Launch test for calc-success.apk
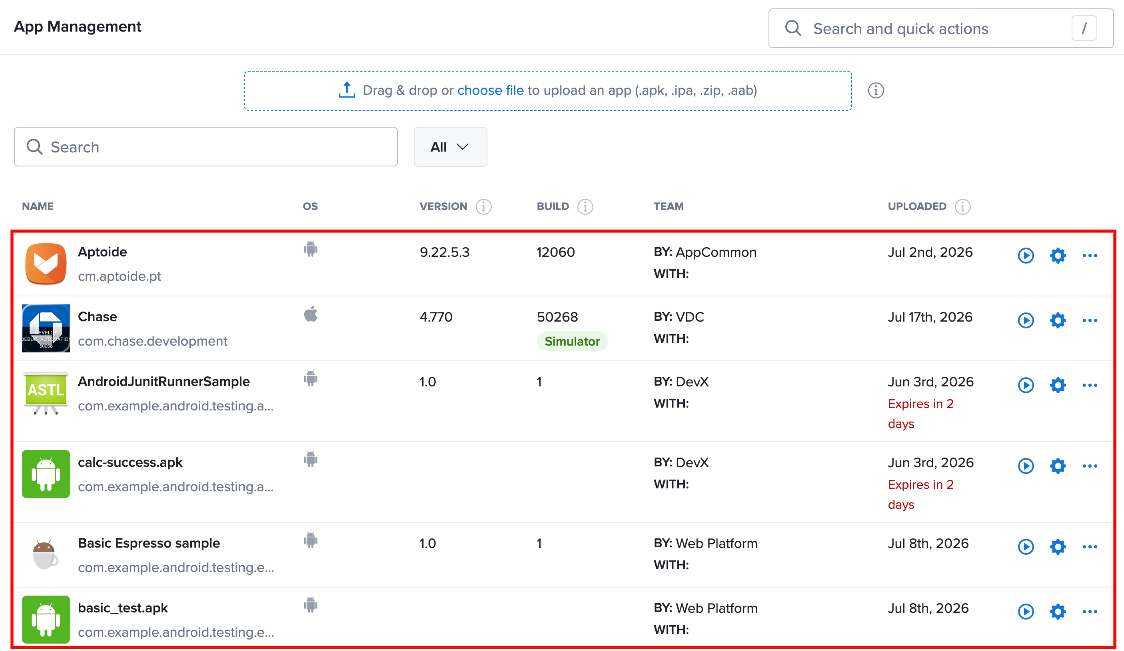This screenshot has height=651, width=1124. pos(1026,466)
